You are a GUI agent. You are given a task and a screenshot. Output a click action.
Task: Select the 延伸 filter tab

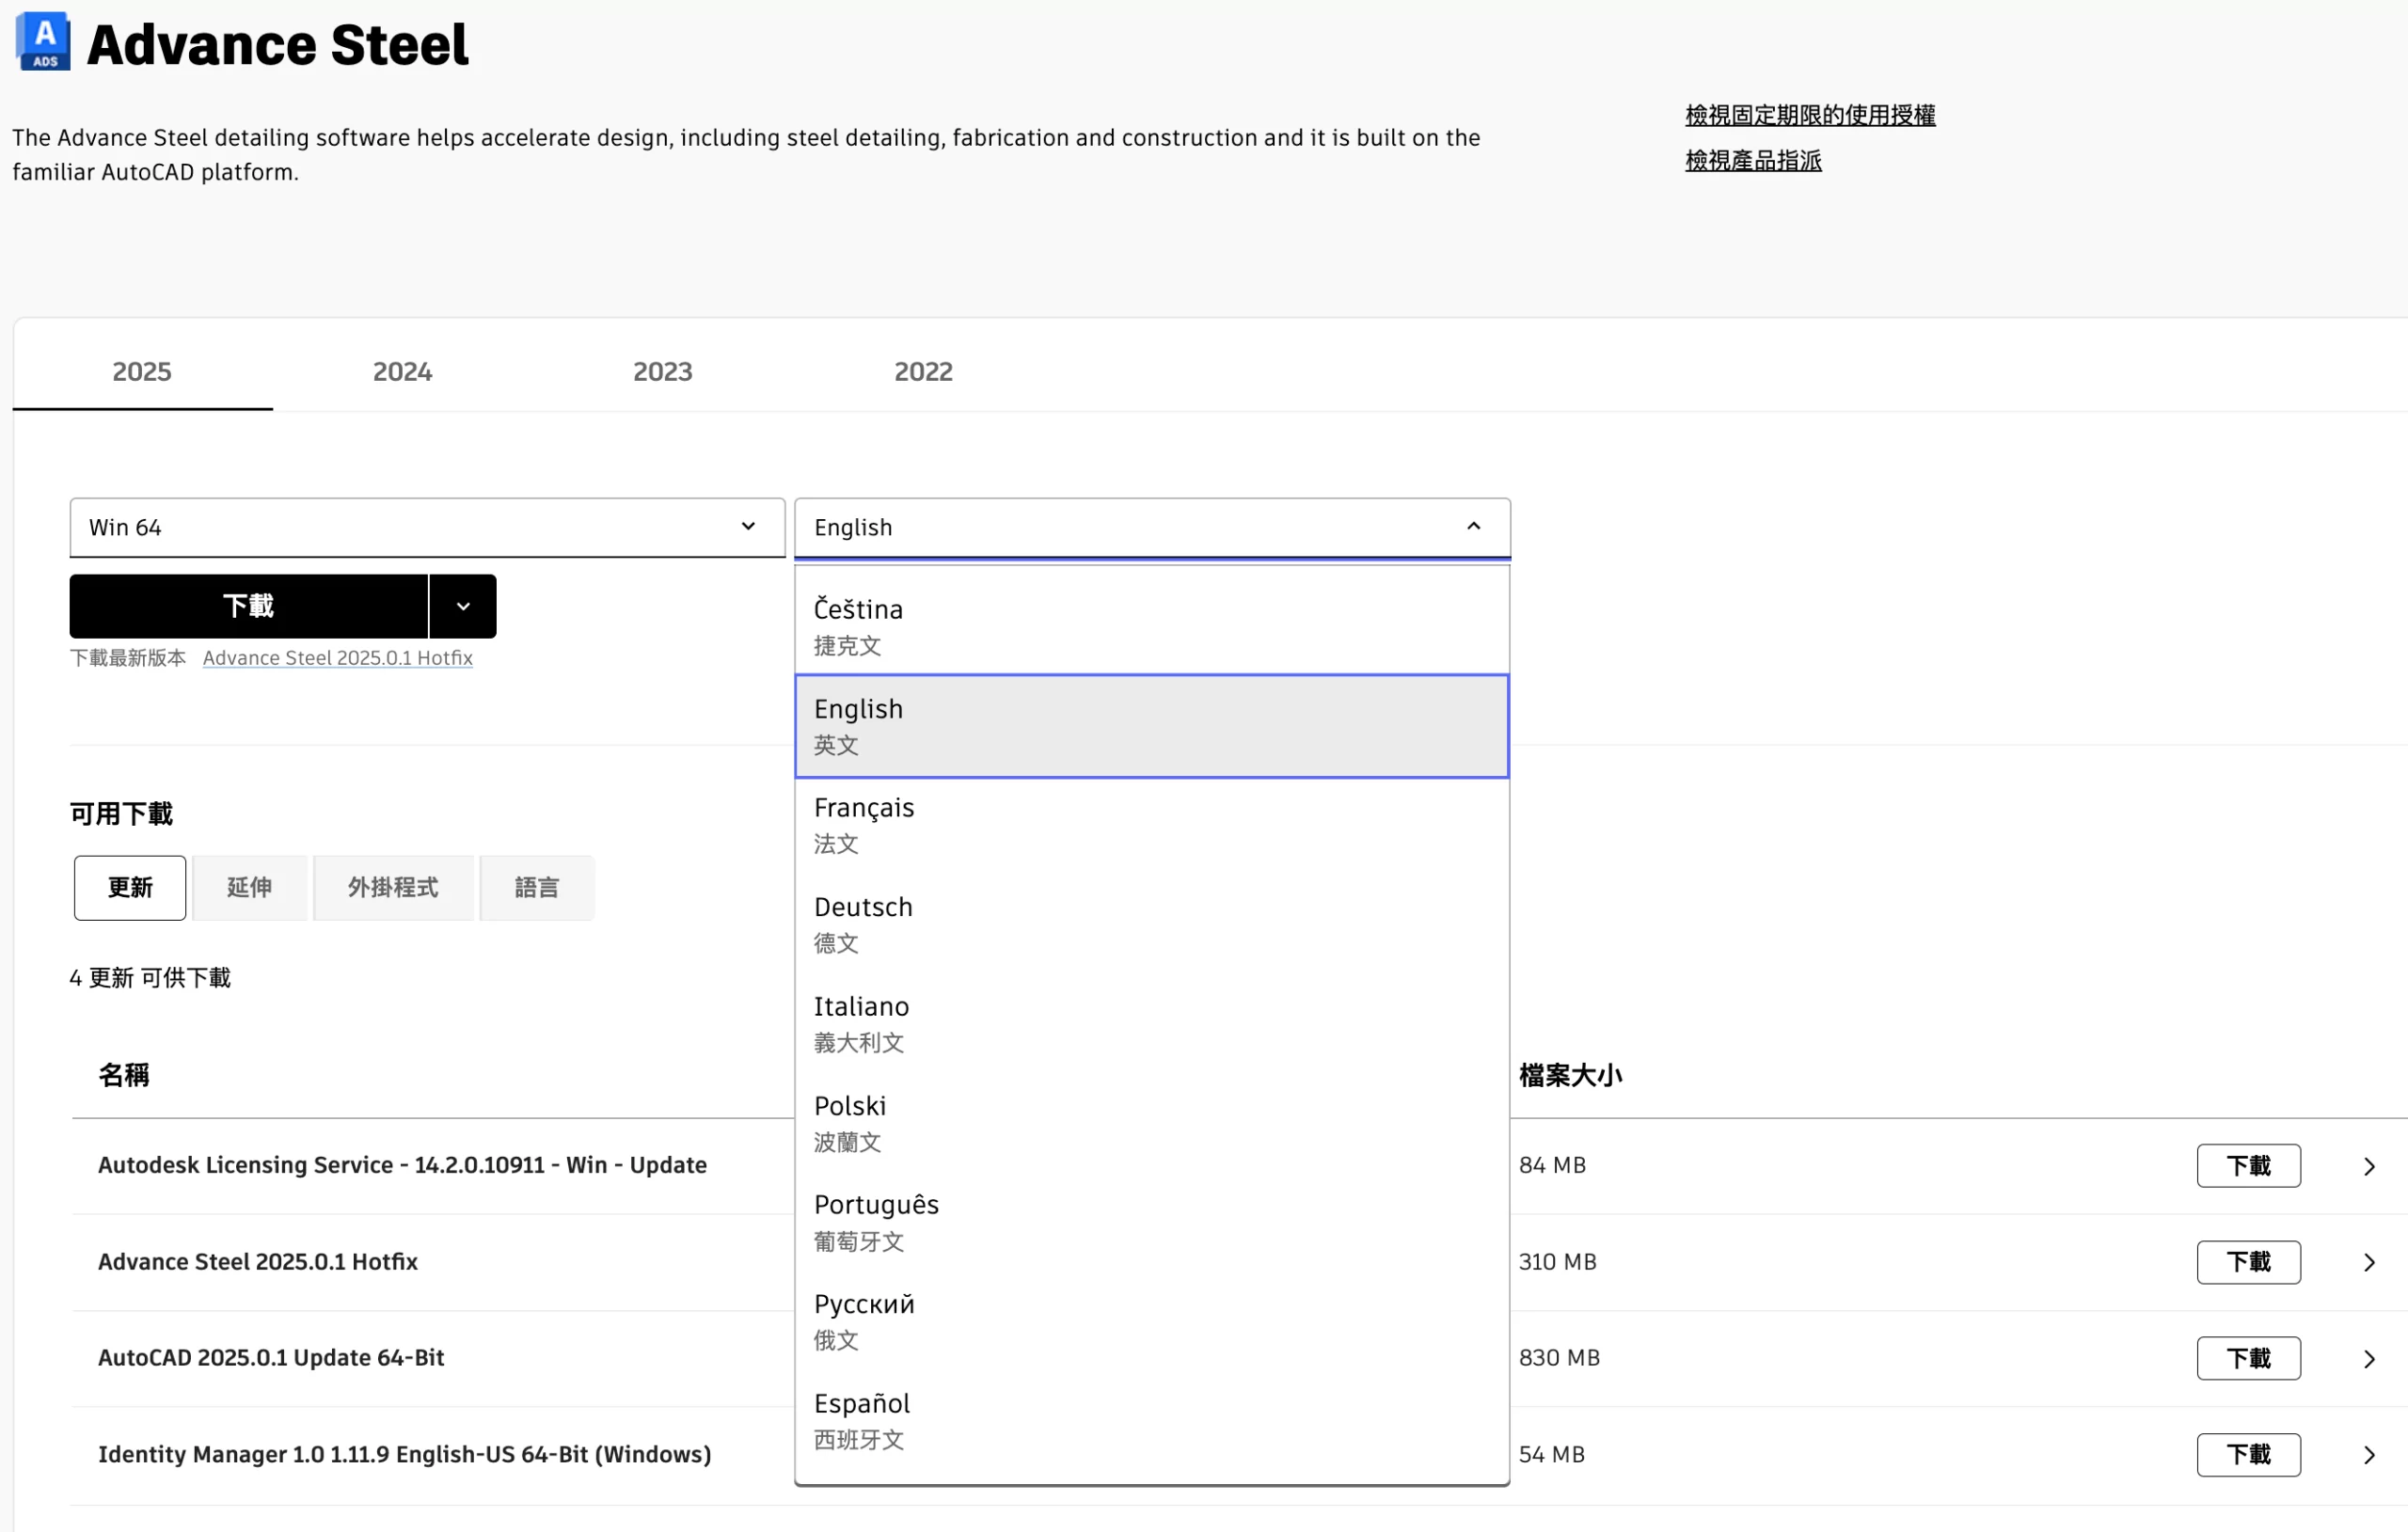[x=249, y=887]
